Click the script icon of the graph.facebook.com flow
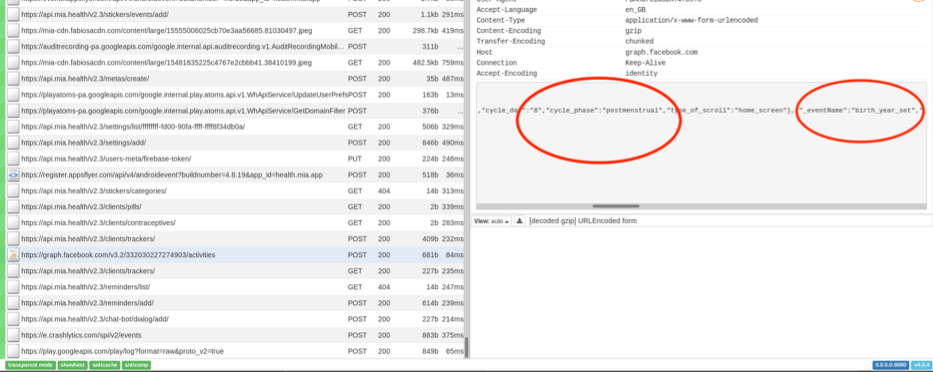 click(13, 255)
